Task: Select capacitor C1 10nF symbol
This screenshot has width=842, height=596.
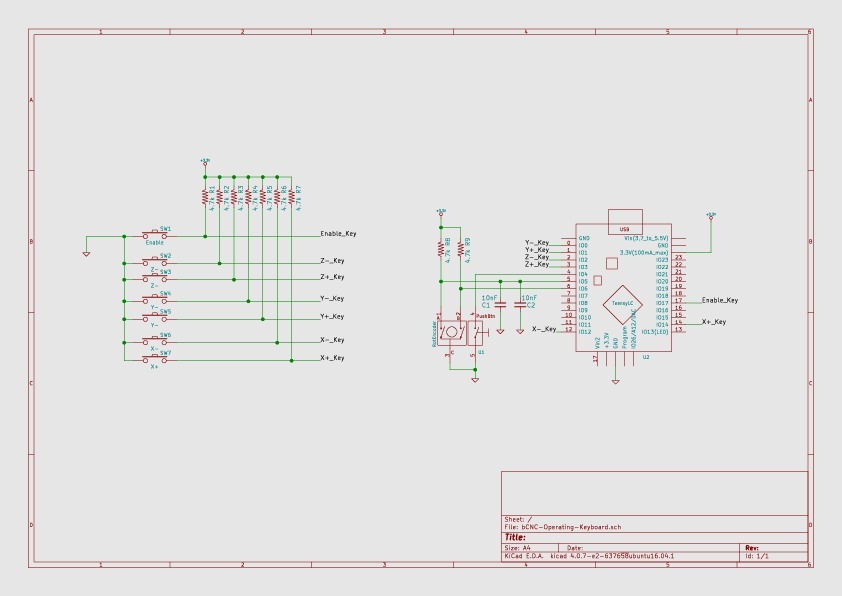Action: pyautogui.click(x=500, y=304)
